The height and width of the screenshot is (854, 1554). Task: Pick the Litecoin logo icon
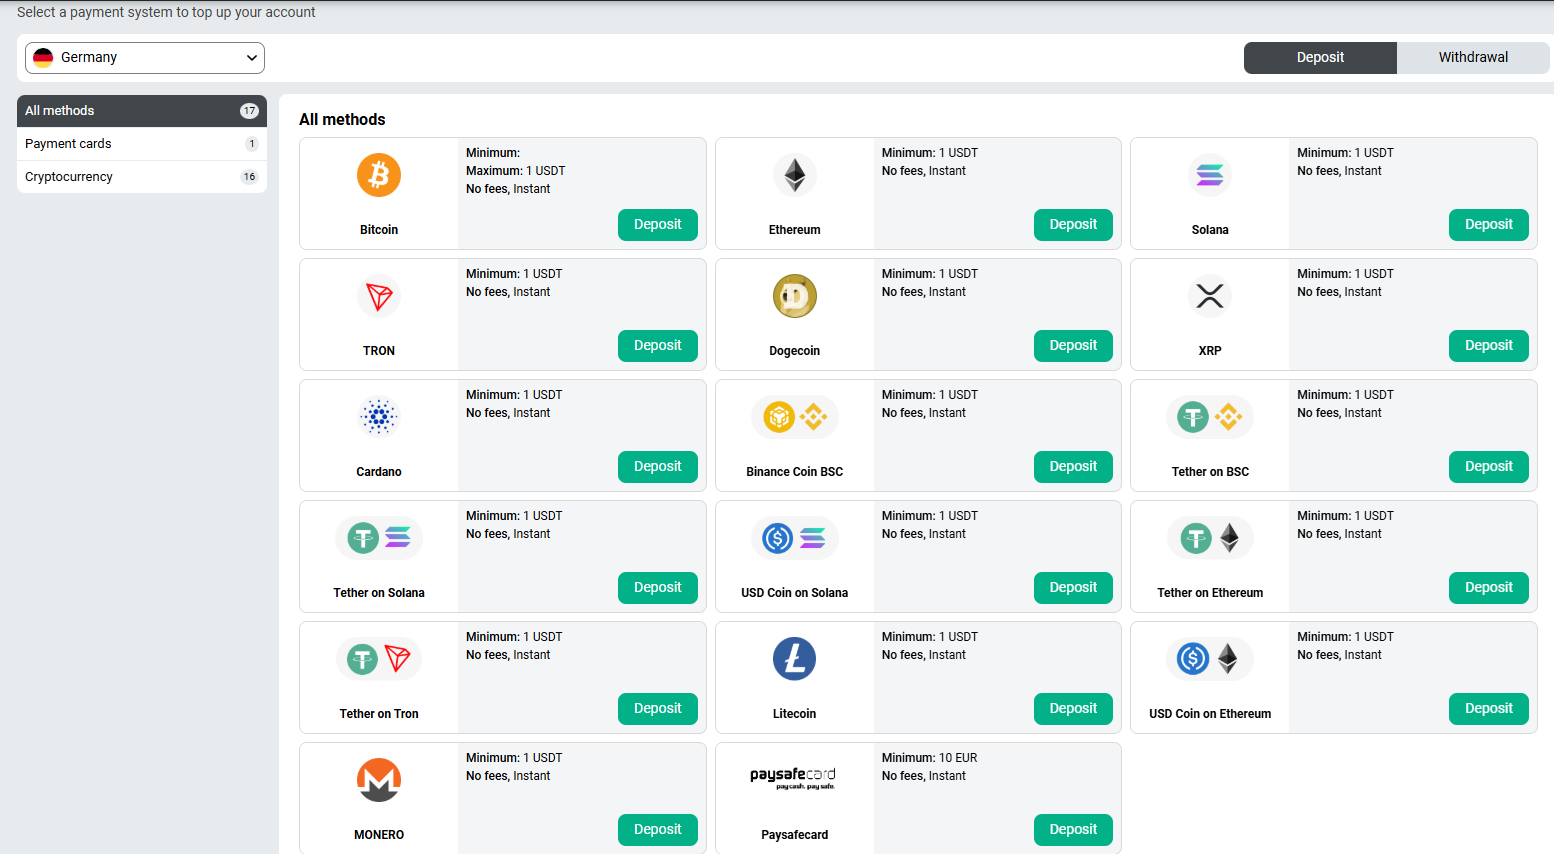794,659
